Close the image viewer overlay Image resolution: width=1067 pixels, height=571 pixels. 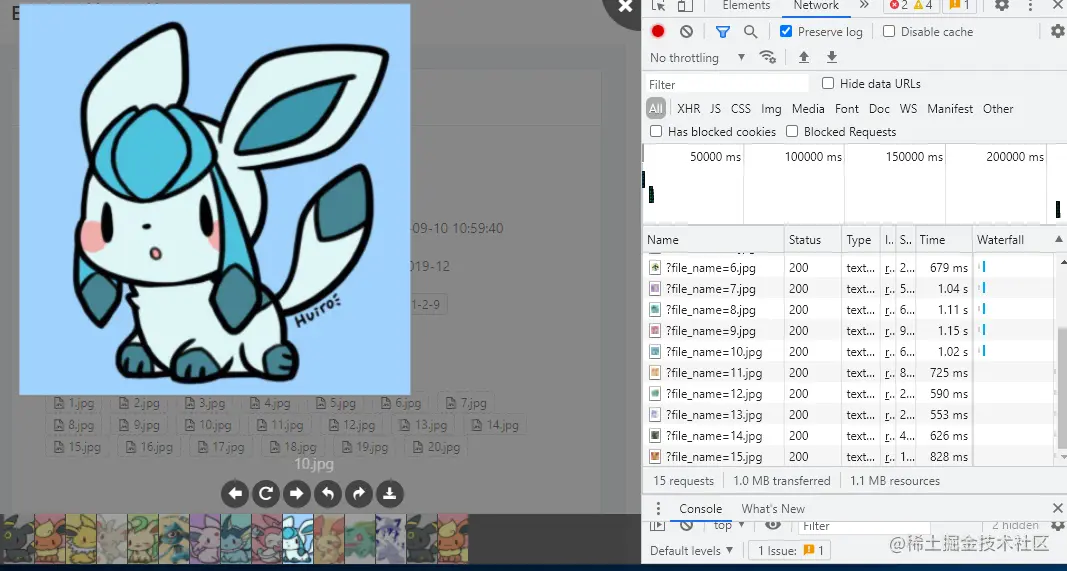(x=625, y=7)
